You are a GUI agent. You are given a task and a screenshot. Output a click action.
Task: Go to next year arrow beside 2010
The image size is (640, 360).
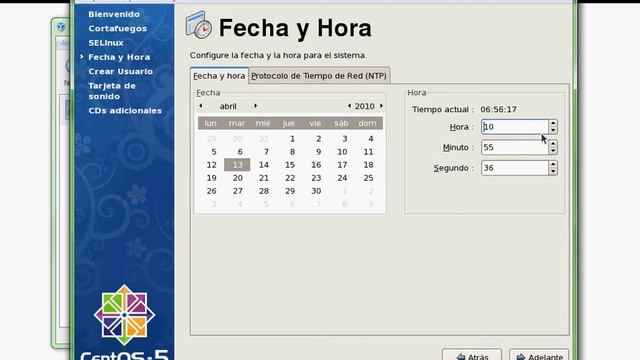tap(381, 106)
